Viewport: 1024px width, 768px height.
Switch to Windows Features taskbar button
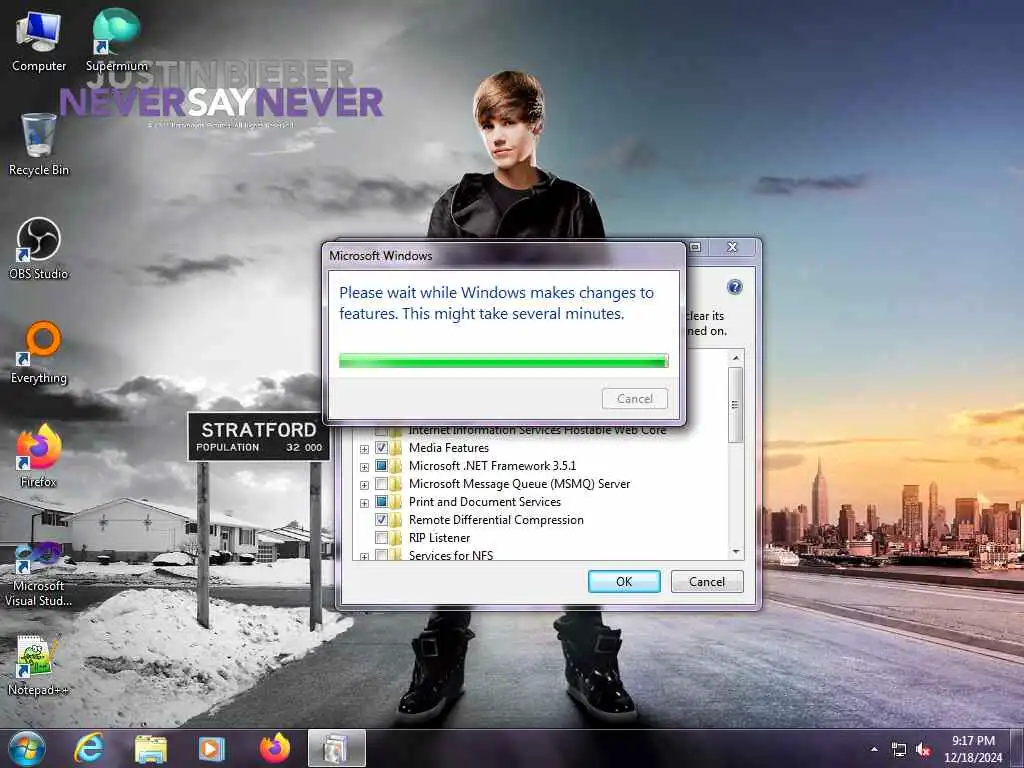click(x=336, y=748)
